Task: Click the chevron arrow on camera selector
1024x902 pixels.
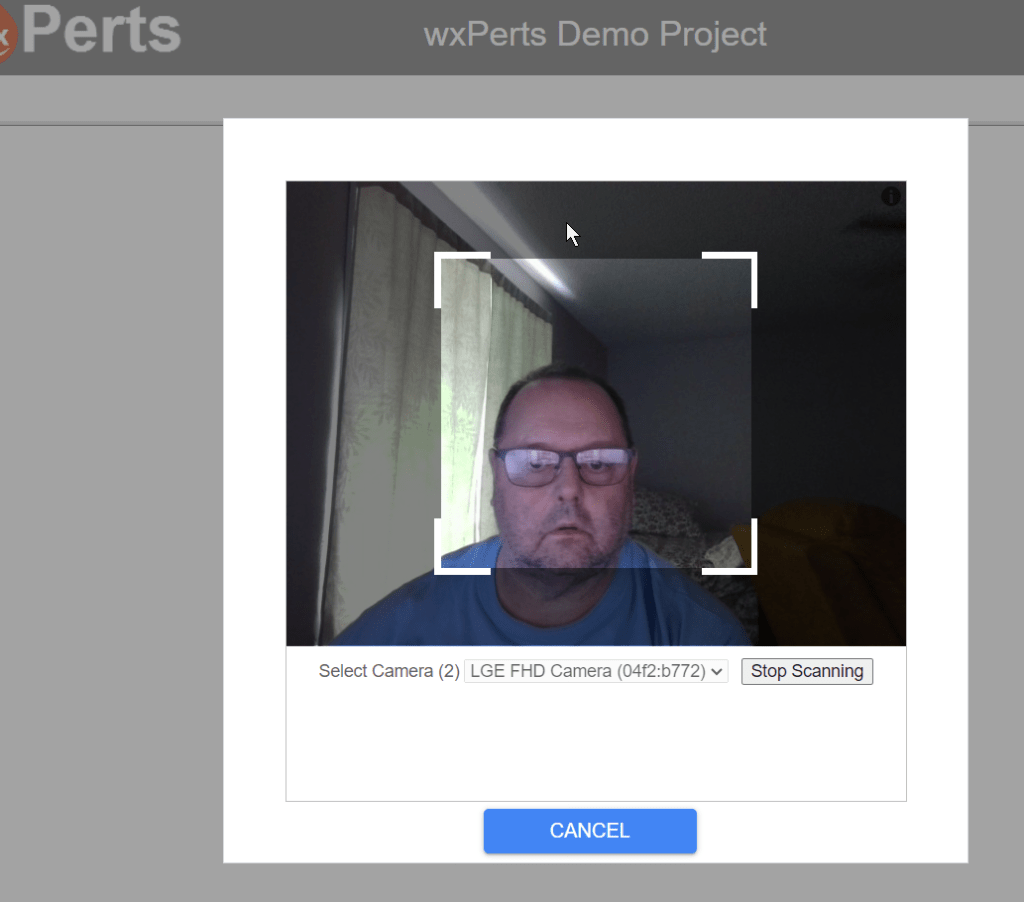Action: pos(717,672)
